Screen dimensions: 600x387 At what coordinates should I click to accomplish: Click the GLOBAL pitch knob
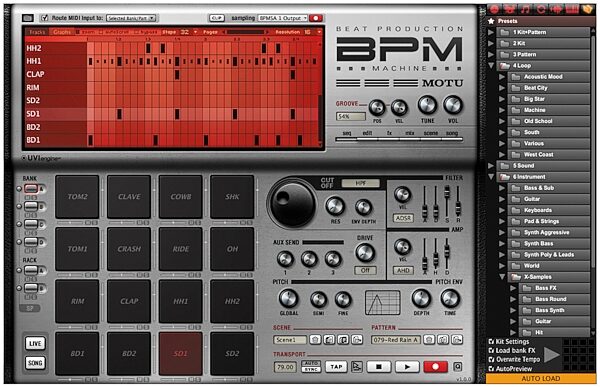pos(289,299)
